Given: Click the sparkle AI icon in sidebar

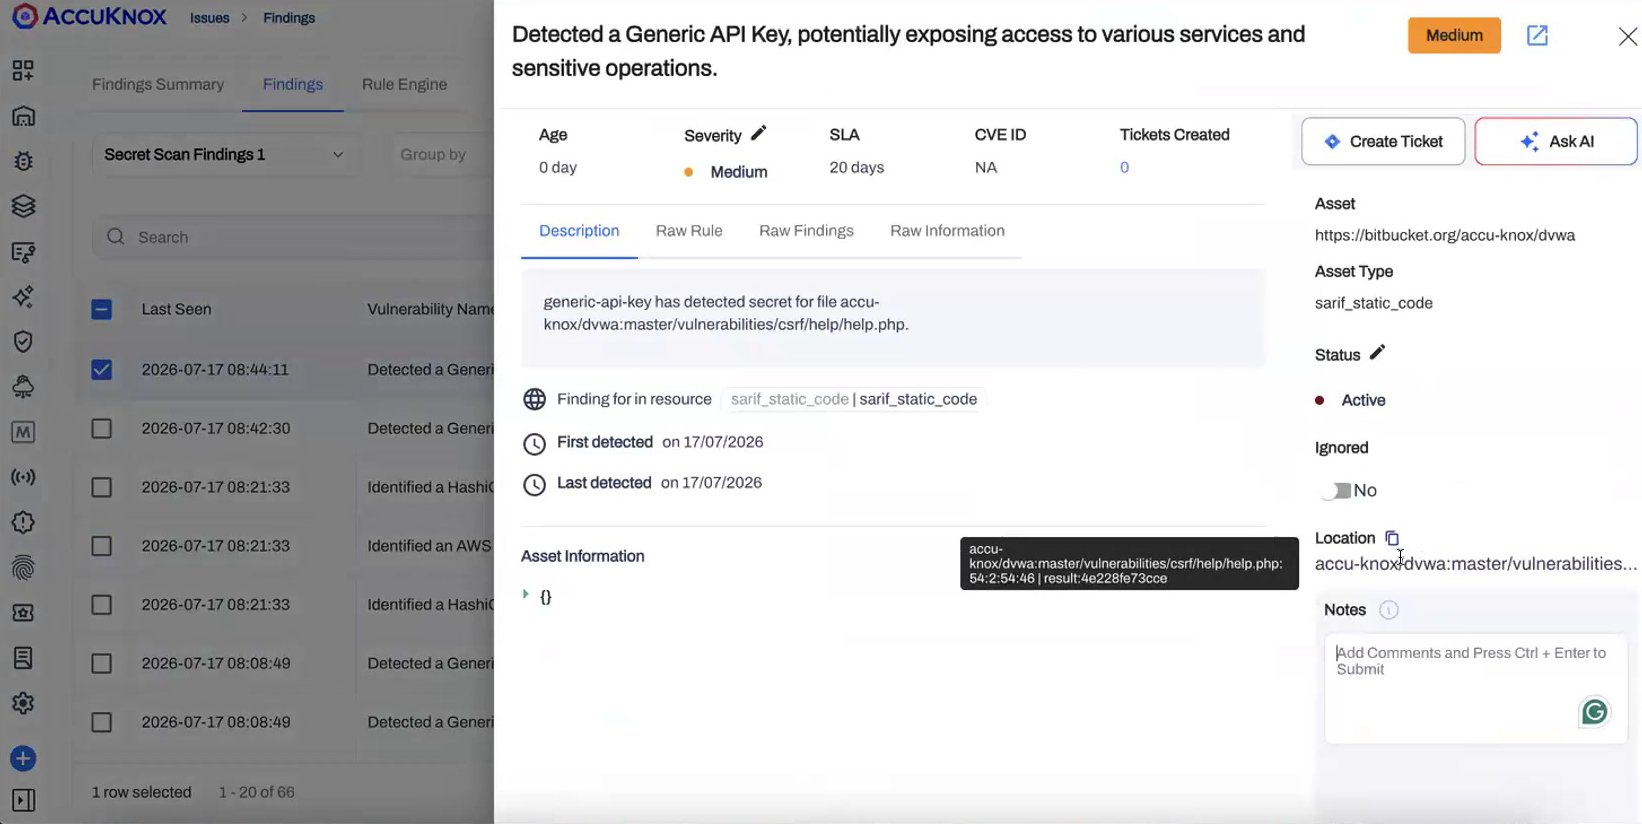Looking at the screenshot, I should [23, 297].
